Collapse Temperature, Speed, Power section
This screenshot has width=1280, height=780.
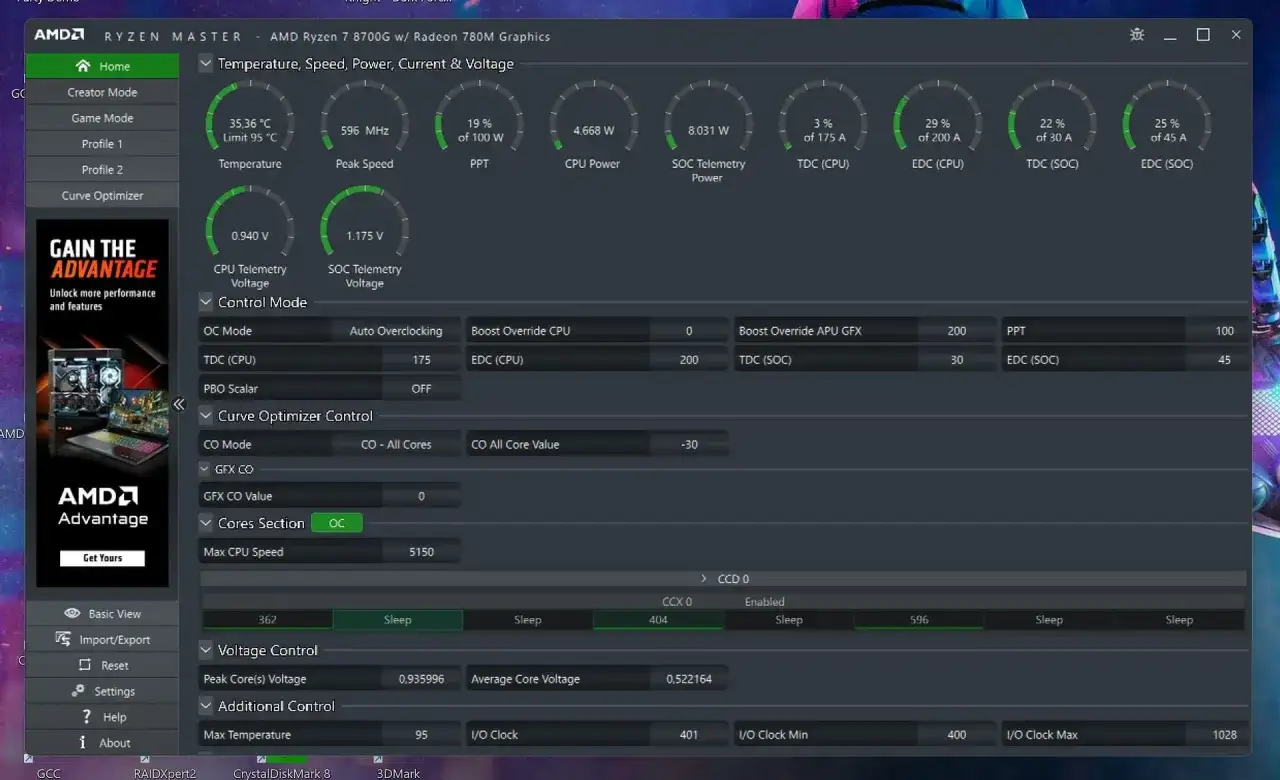pyautogui.click(x=206, y=64)
